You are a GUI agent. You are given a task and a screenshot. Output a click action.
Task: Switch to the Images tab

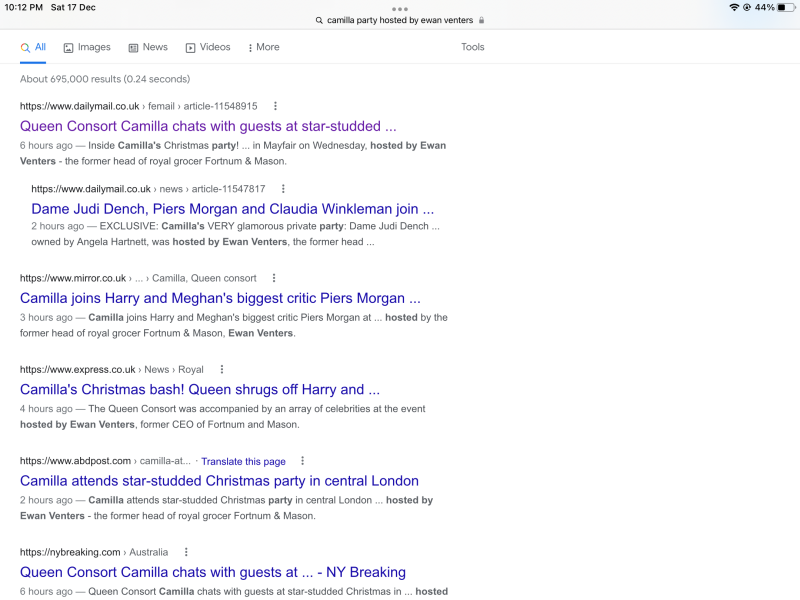87,47
